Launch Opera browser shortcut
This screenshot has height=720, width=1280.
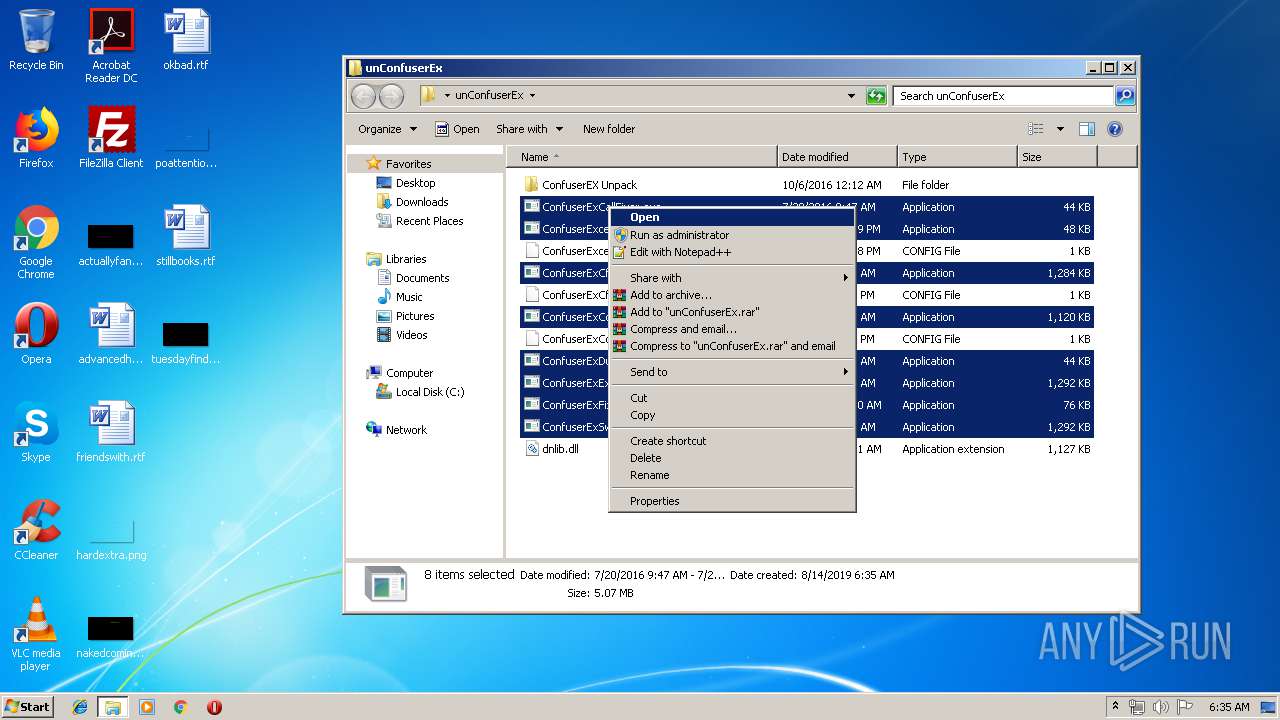pyautogui.click(x=36, y=334)
